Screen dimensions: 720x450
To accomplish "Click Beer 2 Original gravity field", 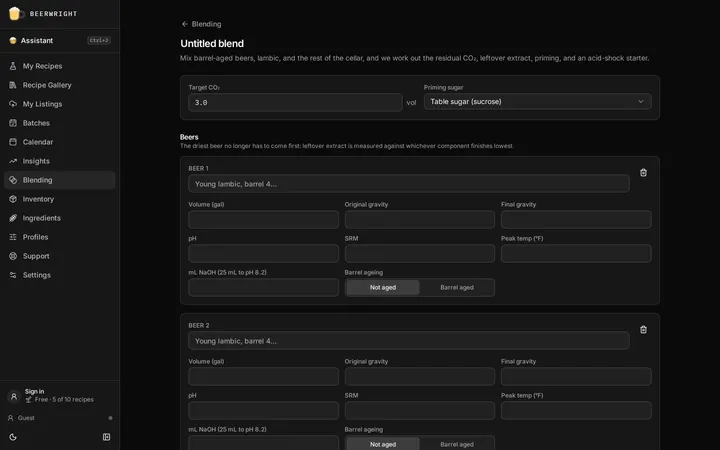I will tap(420, 377).
